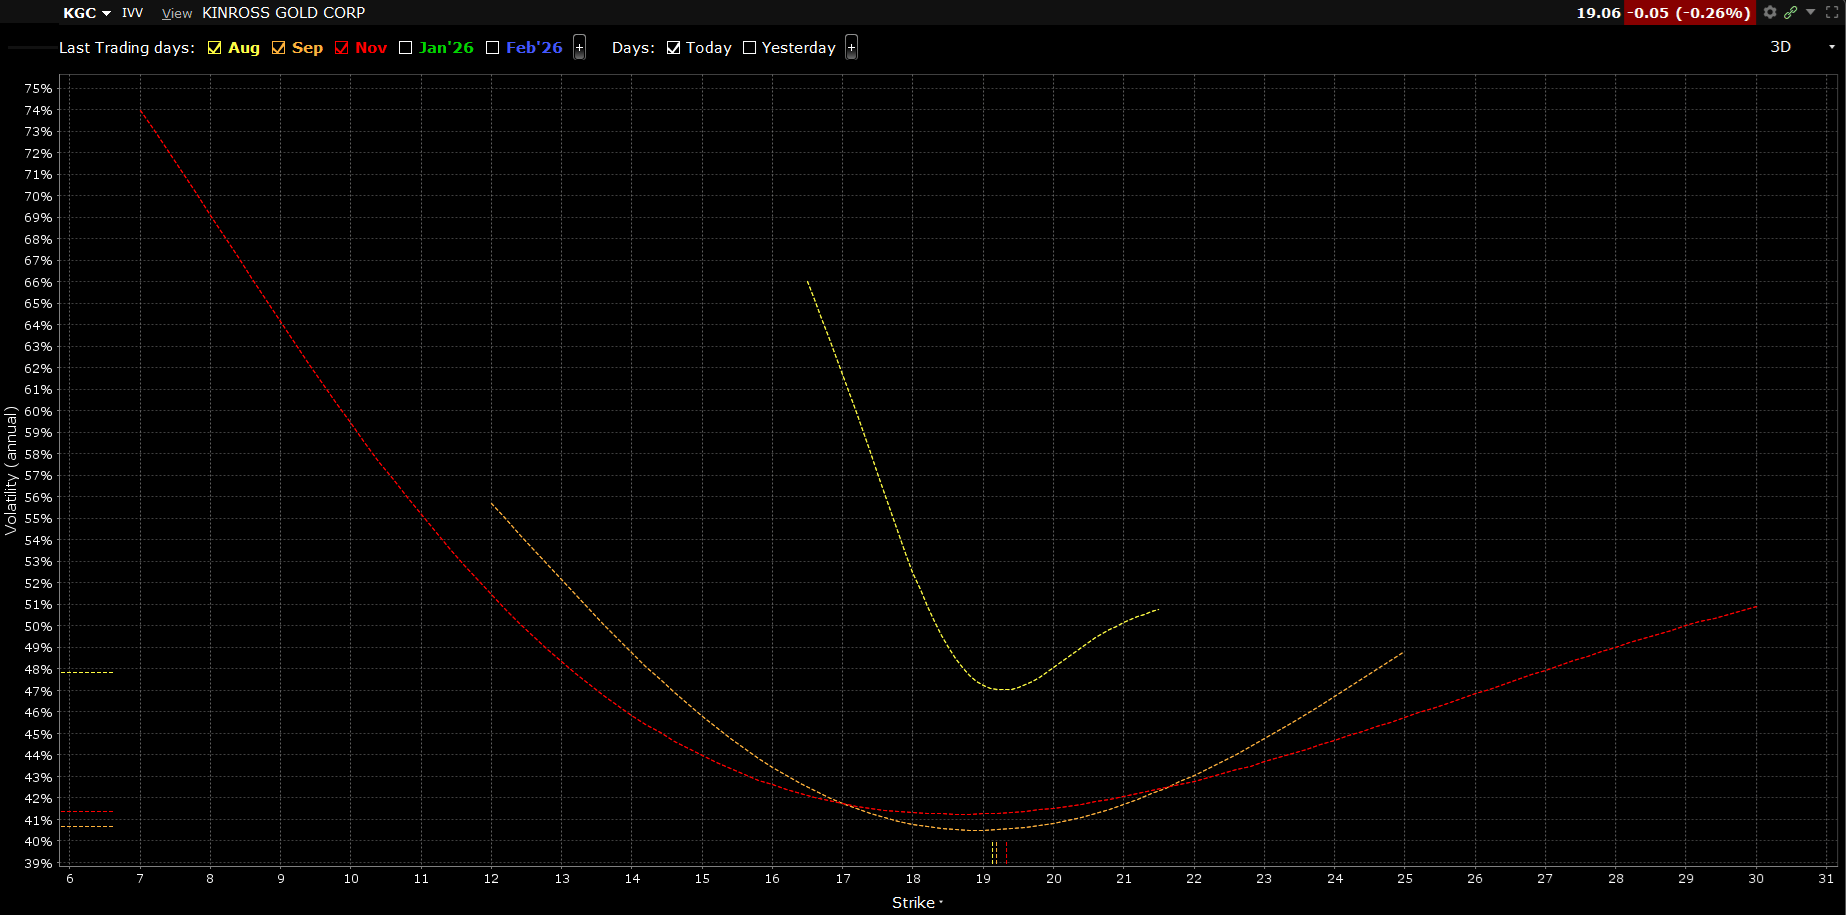Click the KINROSS GOLD CORP title
Image resolution: width=1846 pixels, height=915 pixels.
tap(284, 13)
